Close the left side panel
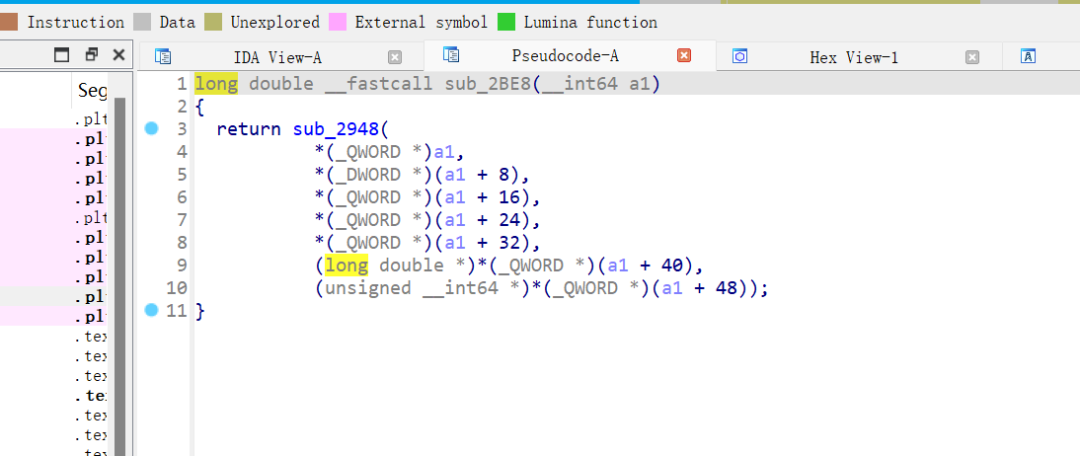The image size is (1080, 456). (118, 54)
